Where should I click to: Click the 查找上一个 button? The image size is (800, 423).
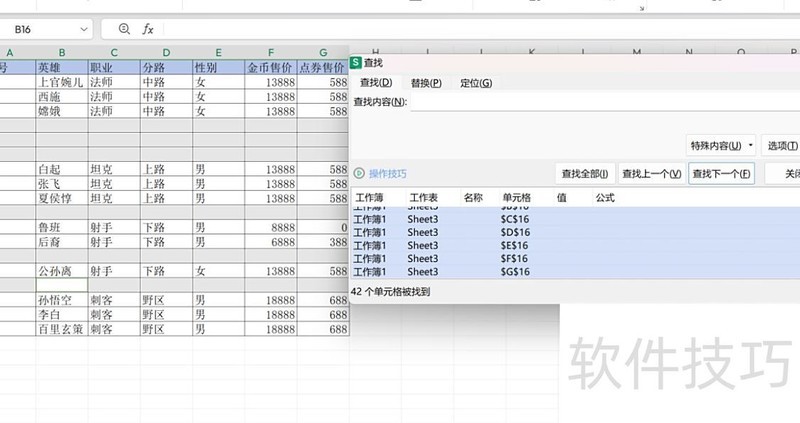tap(651, 174)
